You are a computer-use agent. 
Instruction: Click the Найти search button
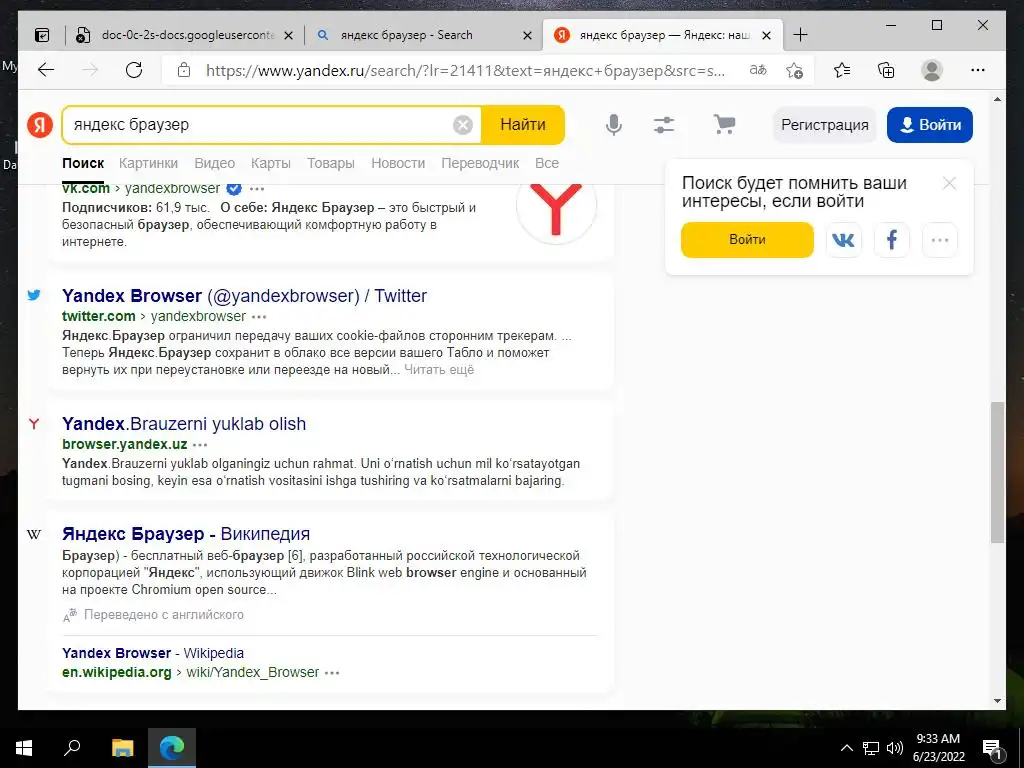(x=522, y=125)
